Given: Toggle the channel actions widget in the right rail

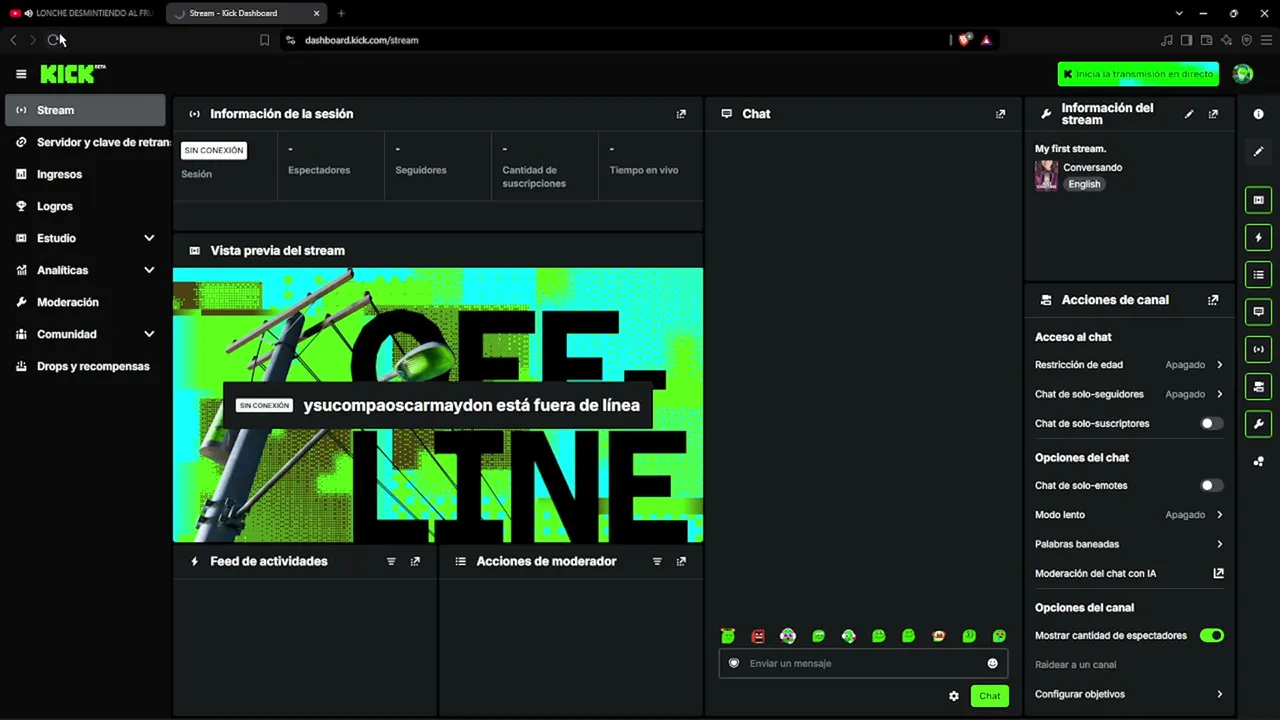Looking at the screenshot, I should click(1259, 386).
